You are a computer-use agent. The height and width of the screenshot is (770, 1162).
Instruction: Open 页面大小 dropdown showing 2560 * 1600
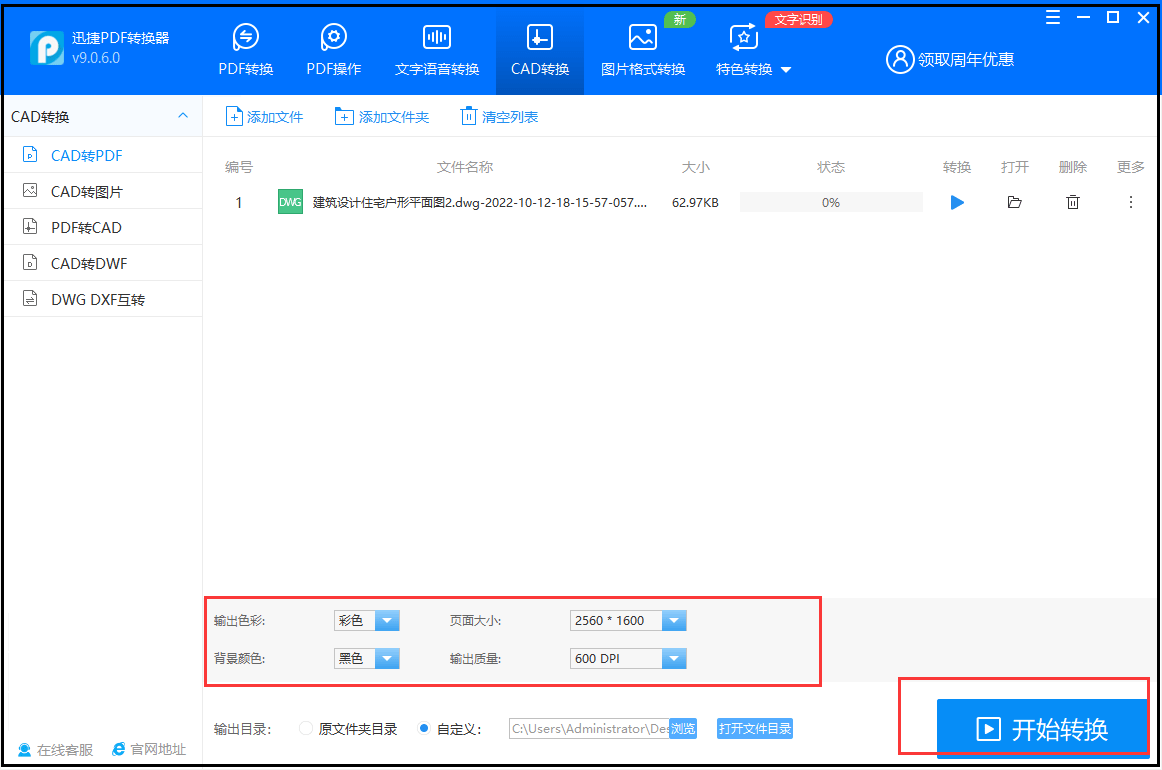[x=628, y=620]
